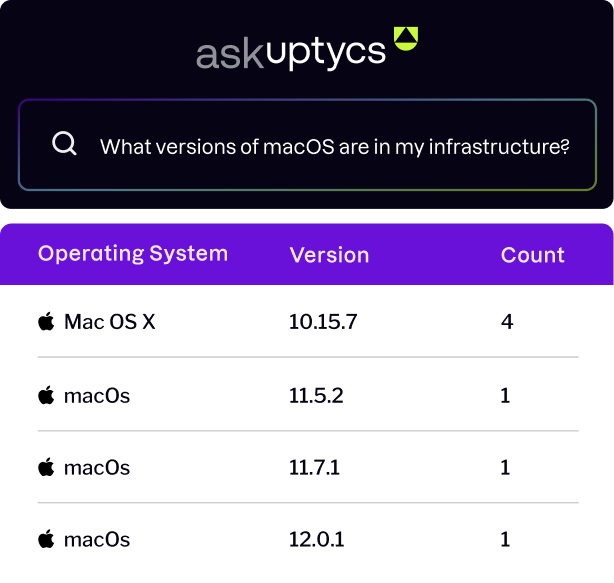Image resolution: width=614 pixels, height=583 pixels.
Task: Select version 11.5.2 cell
Action: pos(316,395)
